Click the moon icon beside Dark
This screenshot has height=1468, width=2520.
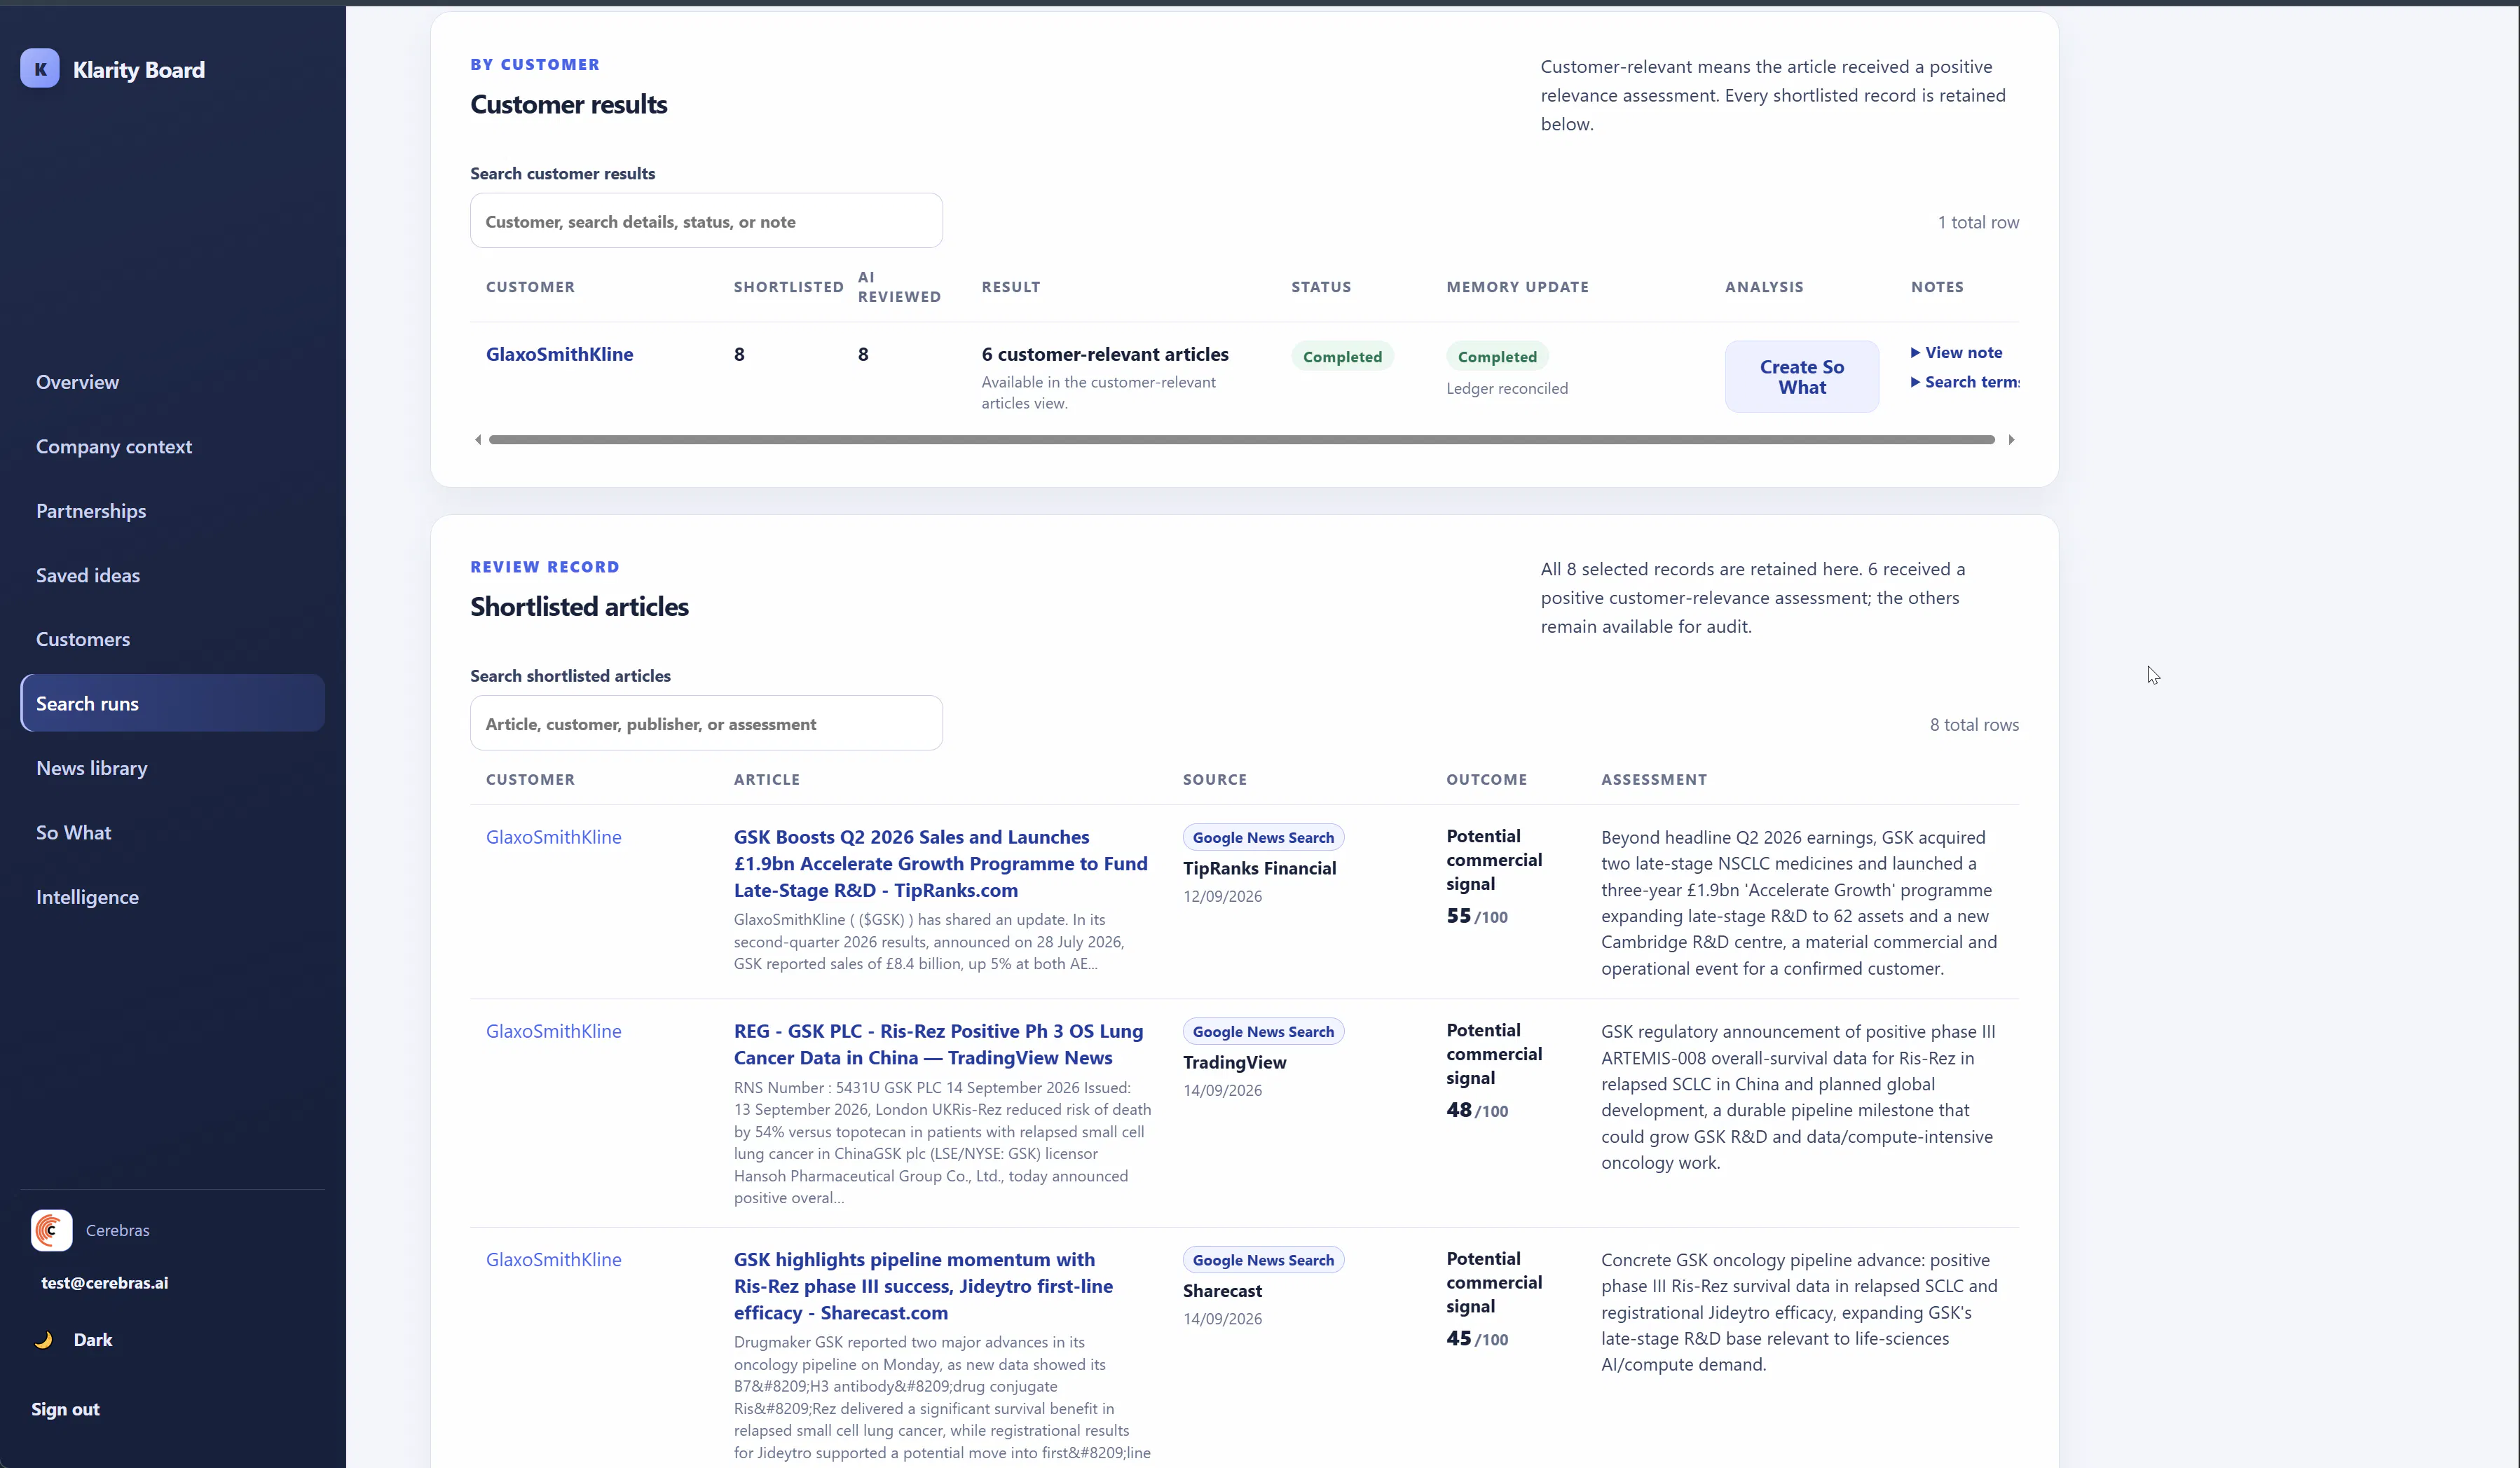(44, 1340)
